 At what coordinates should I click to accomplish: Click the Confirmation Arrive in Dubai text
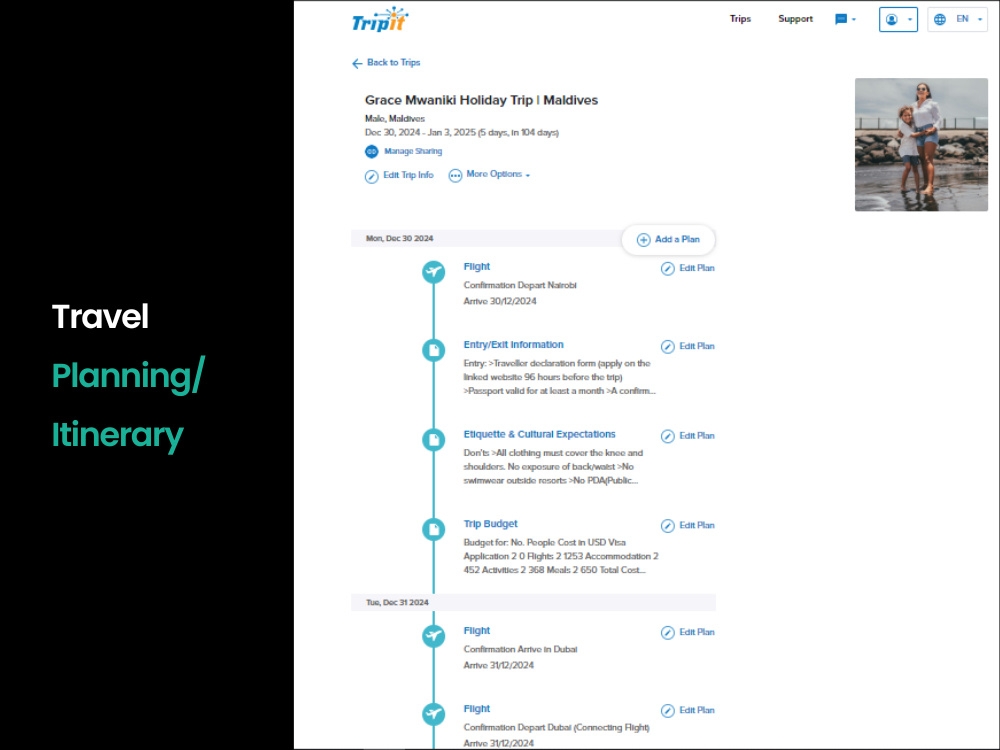point(520,649)
